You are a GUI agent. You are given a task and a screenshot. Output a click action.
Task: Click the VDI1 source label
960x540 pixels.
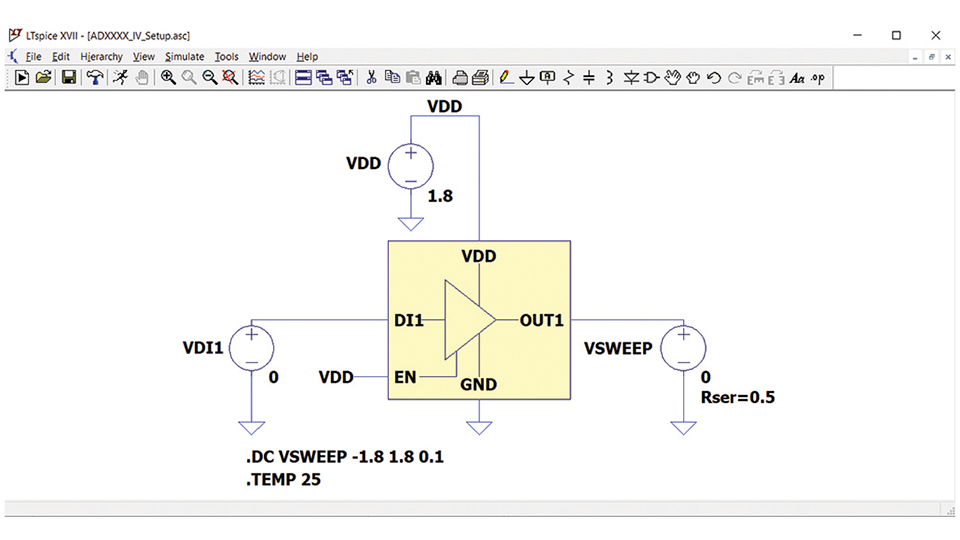coord(203,348)
